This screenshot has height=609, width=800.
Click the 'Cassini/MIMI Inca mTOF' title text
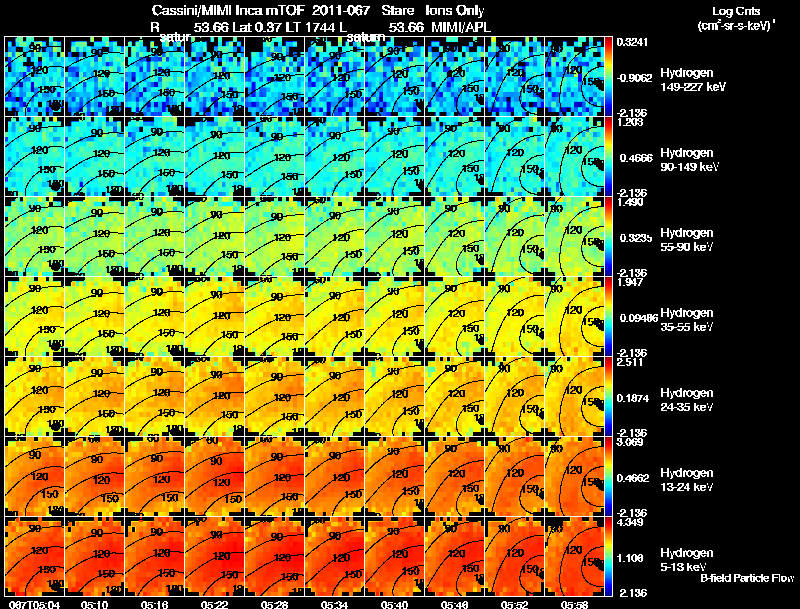click(x=228, y=10)
